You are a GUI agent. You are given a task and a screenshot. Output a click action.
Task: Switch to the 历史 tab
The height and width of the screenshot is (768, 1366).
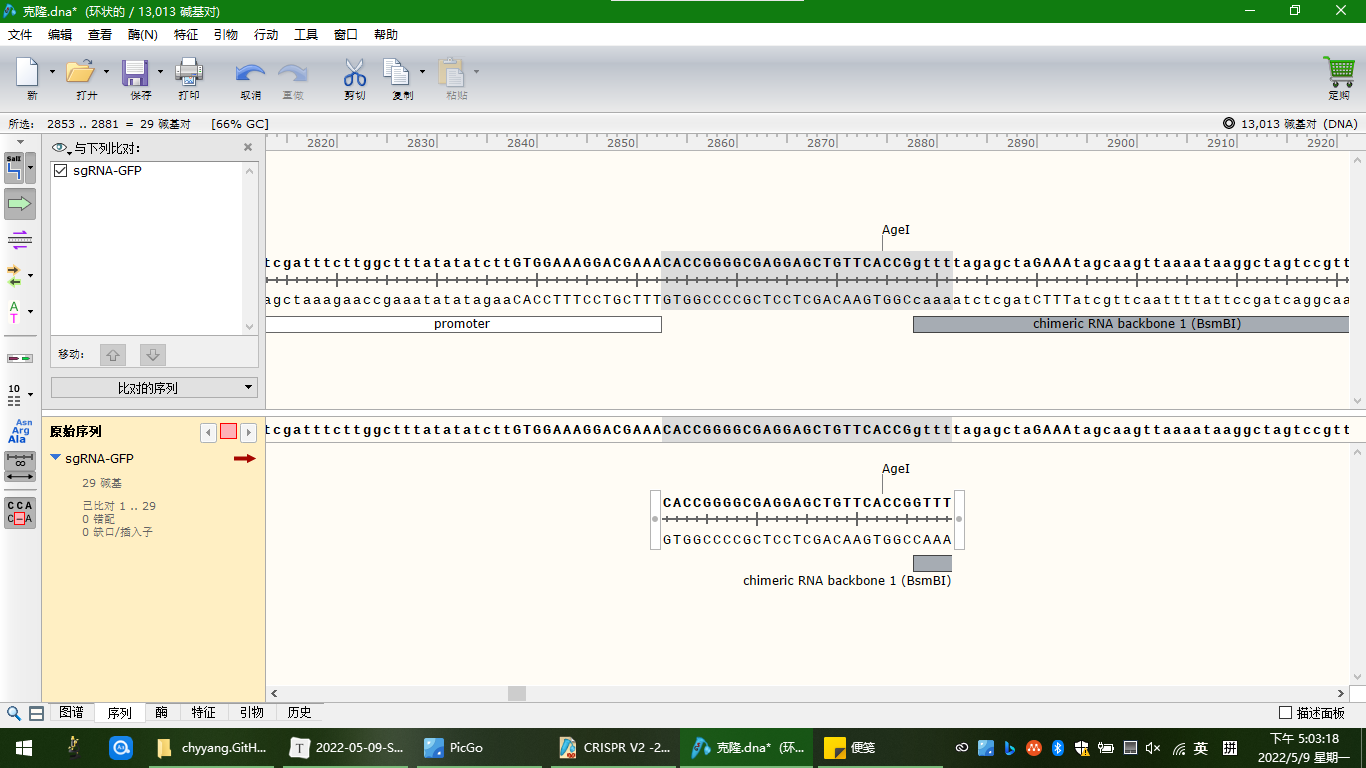299,713
